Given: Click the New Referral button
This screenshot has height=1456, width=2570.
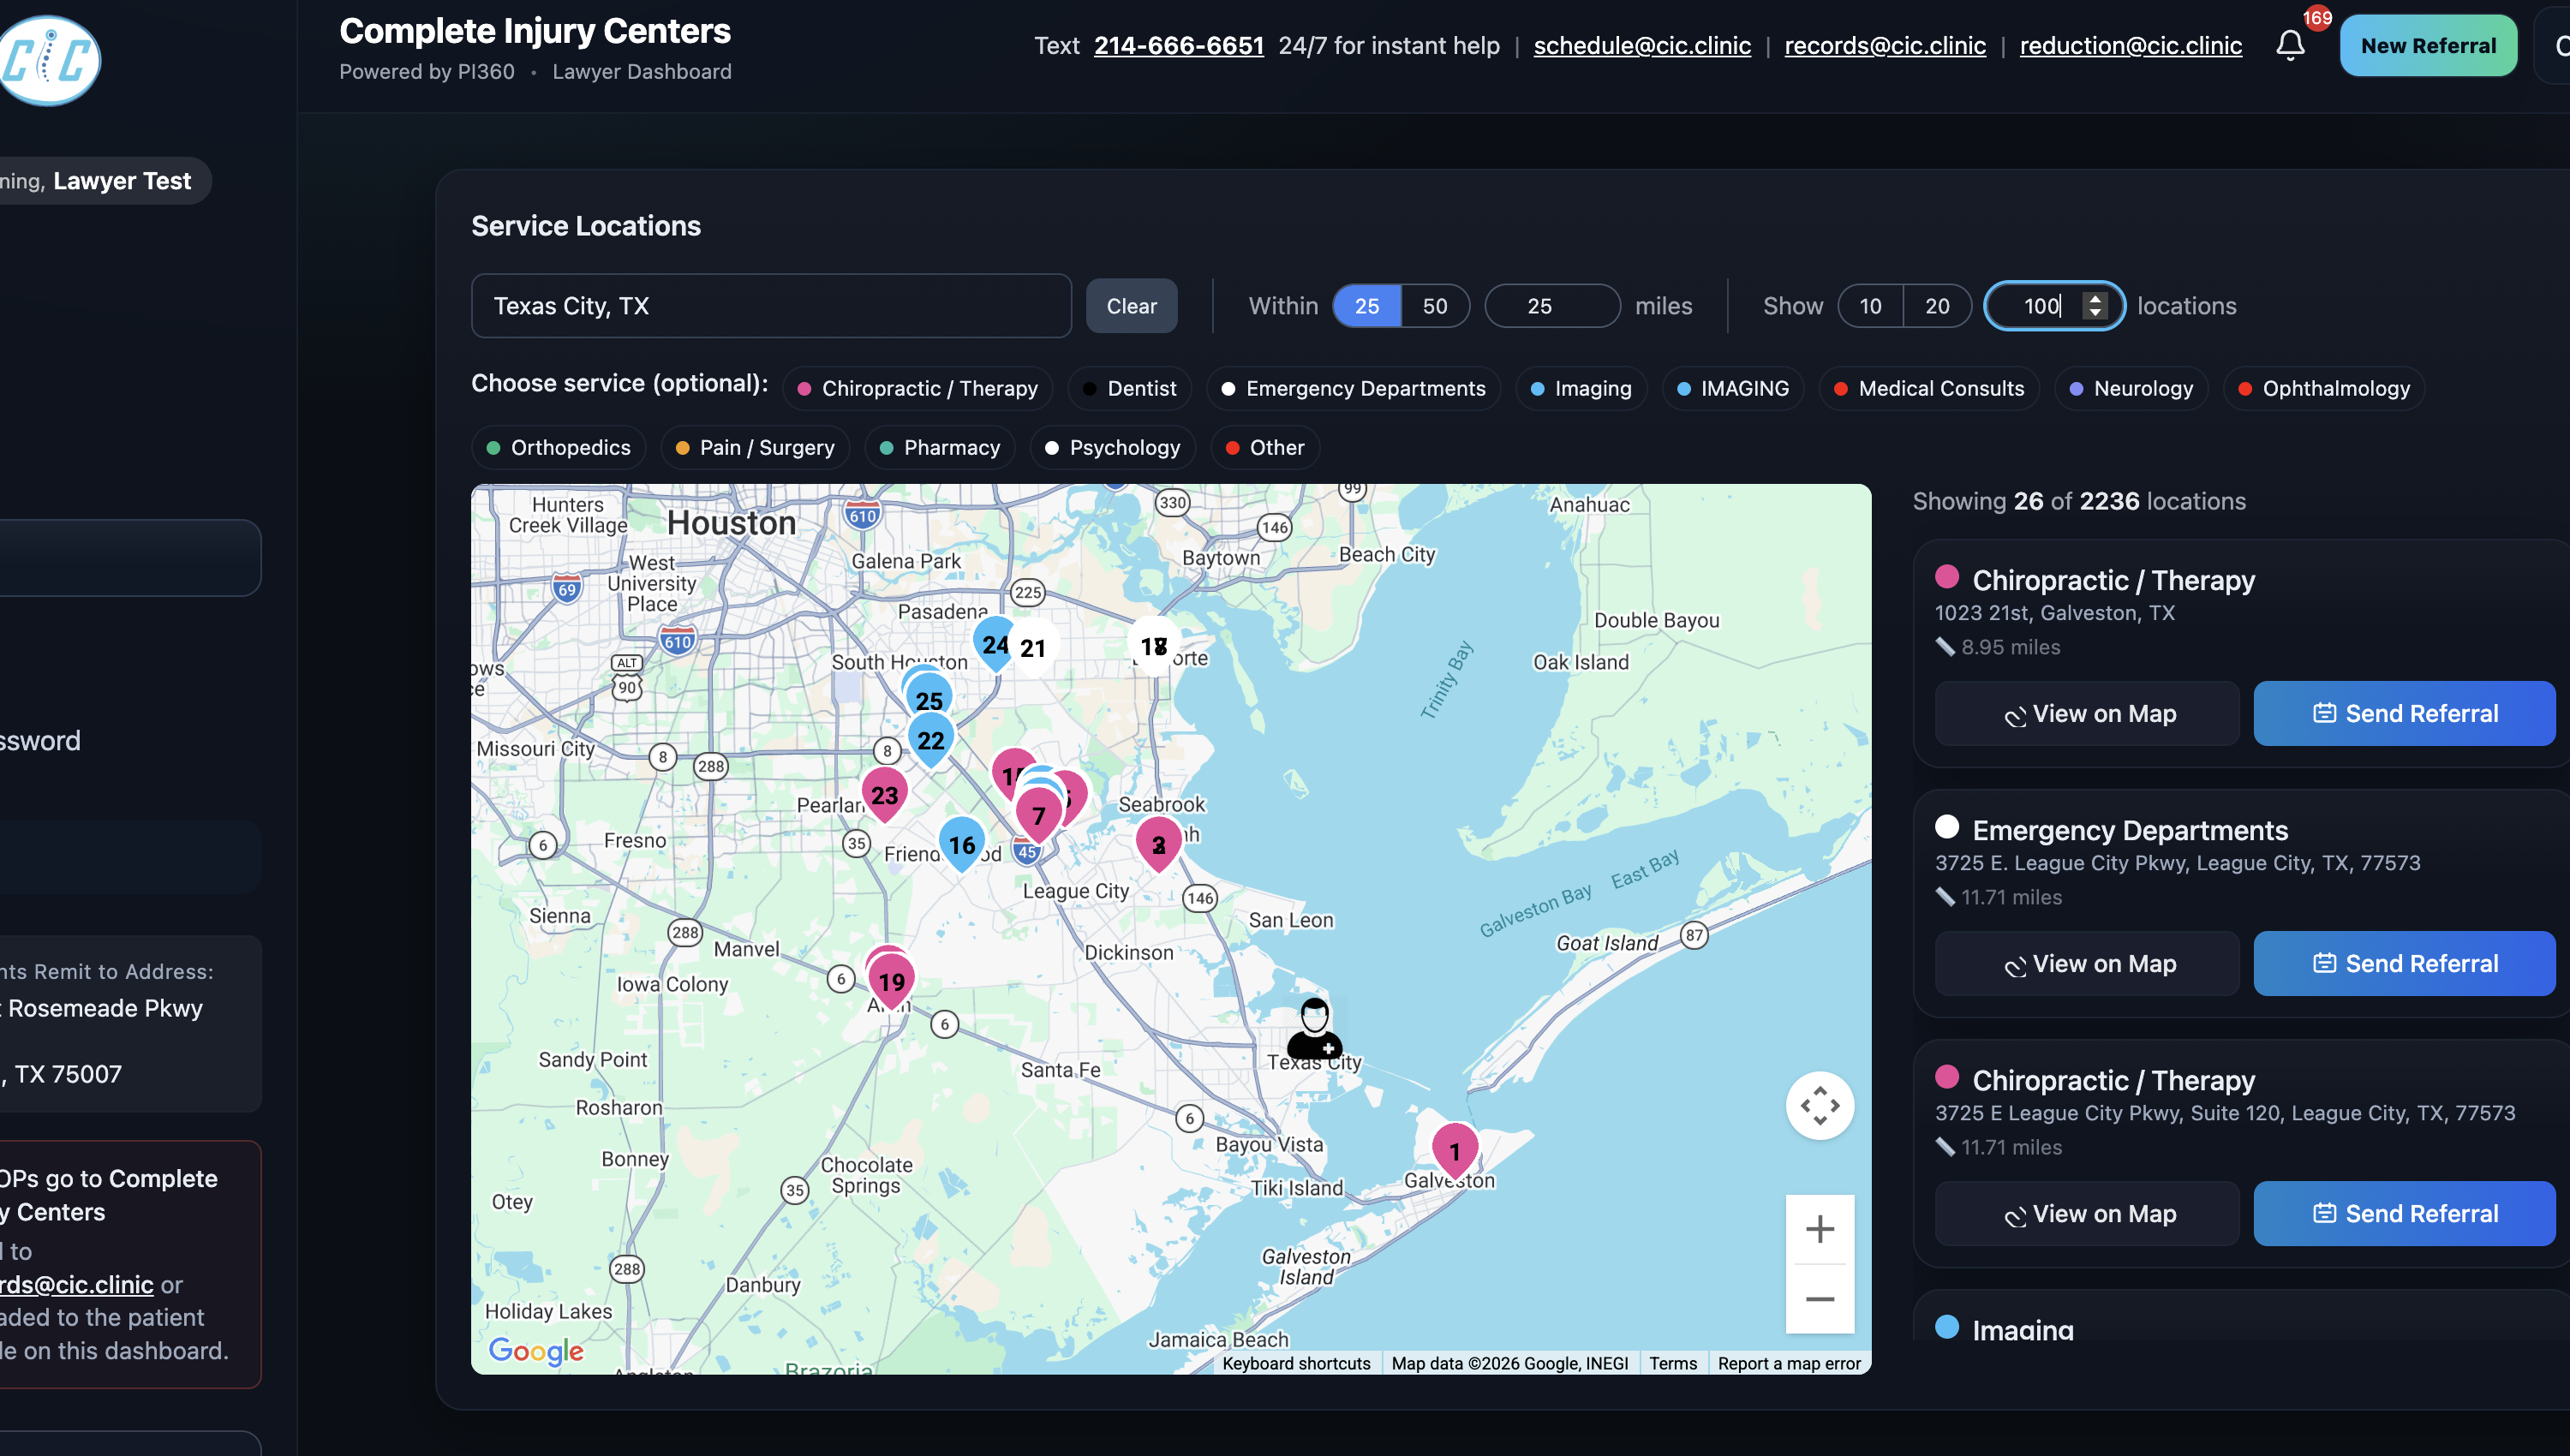Looking at the screenshot, I should click(x=2428, y=45).
